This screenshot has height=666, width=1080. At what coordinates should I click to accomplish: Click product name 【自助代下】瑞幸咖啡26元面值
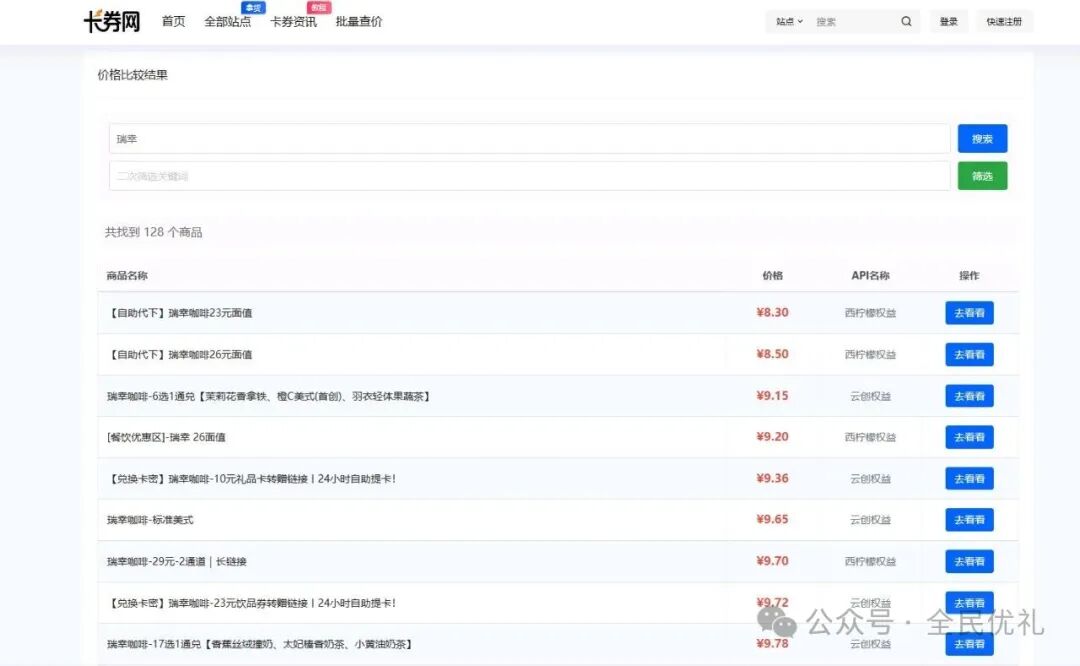coord(180,355)
